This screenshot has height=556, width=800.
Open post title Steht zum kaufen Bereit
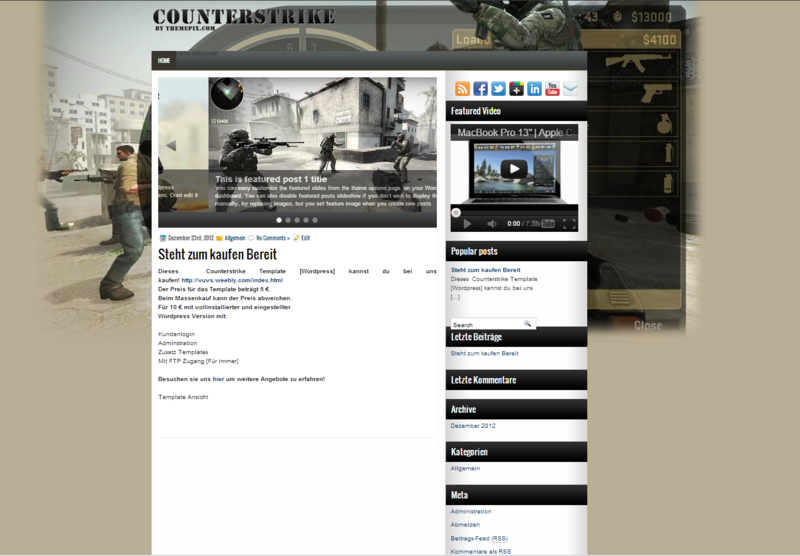tap(217, 254)
